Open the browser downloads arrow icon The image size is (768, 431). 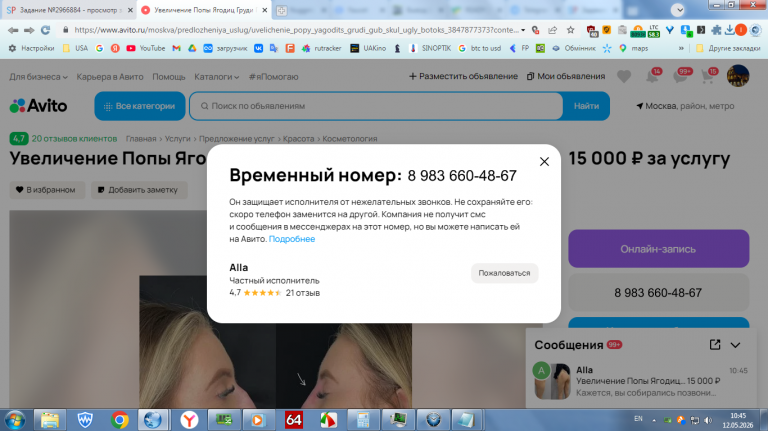[729, 30]
